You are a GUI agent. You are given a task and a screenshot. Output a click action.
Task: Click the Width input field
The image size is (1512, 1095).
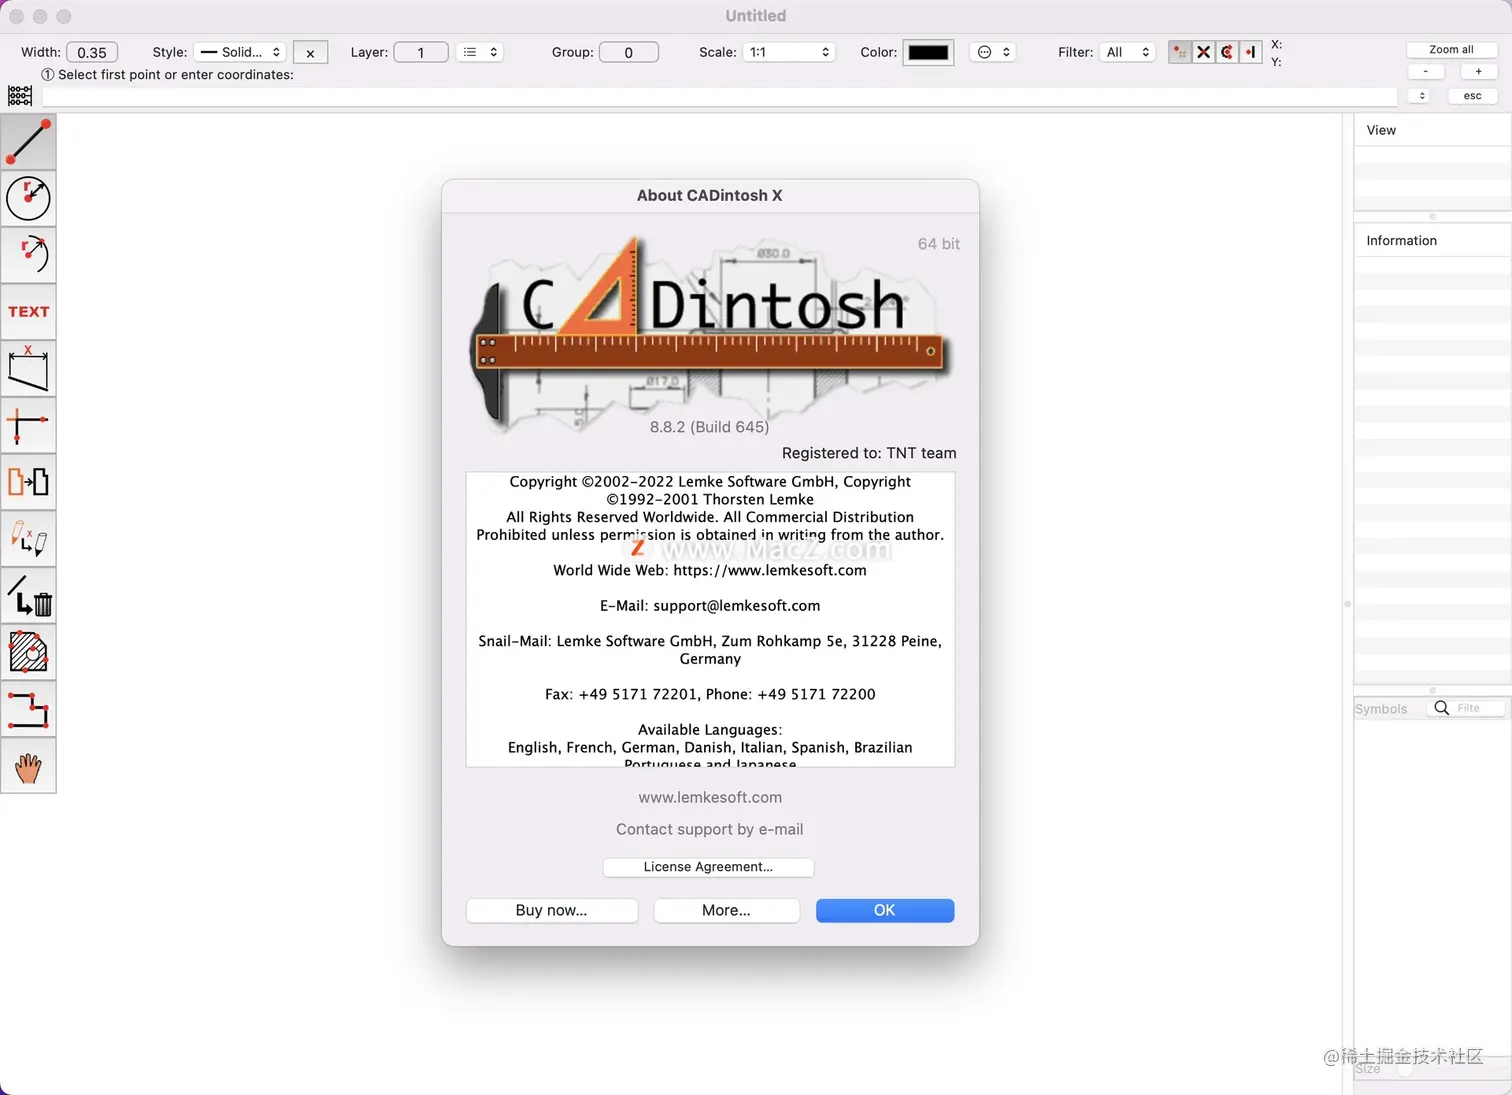pos(92,52)
